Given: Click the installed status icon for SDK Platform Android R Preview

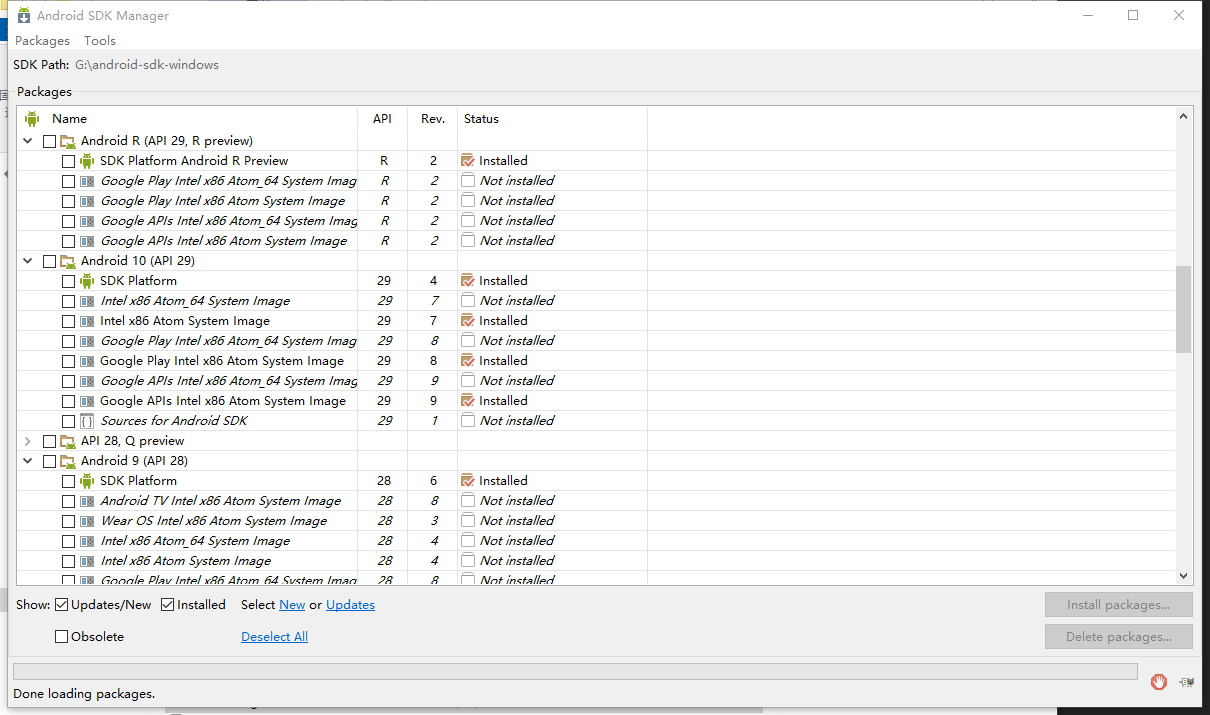Looking at the screenshot, I should (468, 161).
